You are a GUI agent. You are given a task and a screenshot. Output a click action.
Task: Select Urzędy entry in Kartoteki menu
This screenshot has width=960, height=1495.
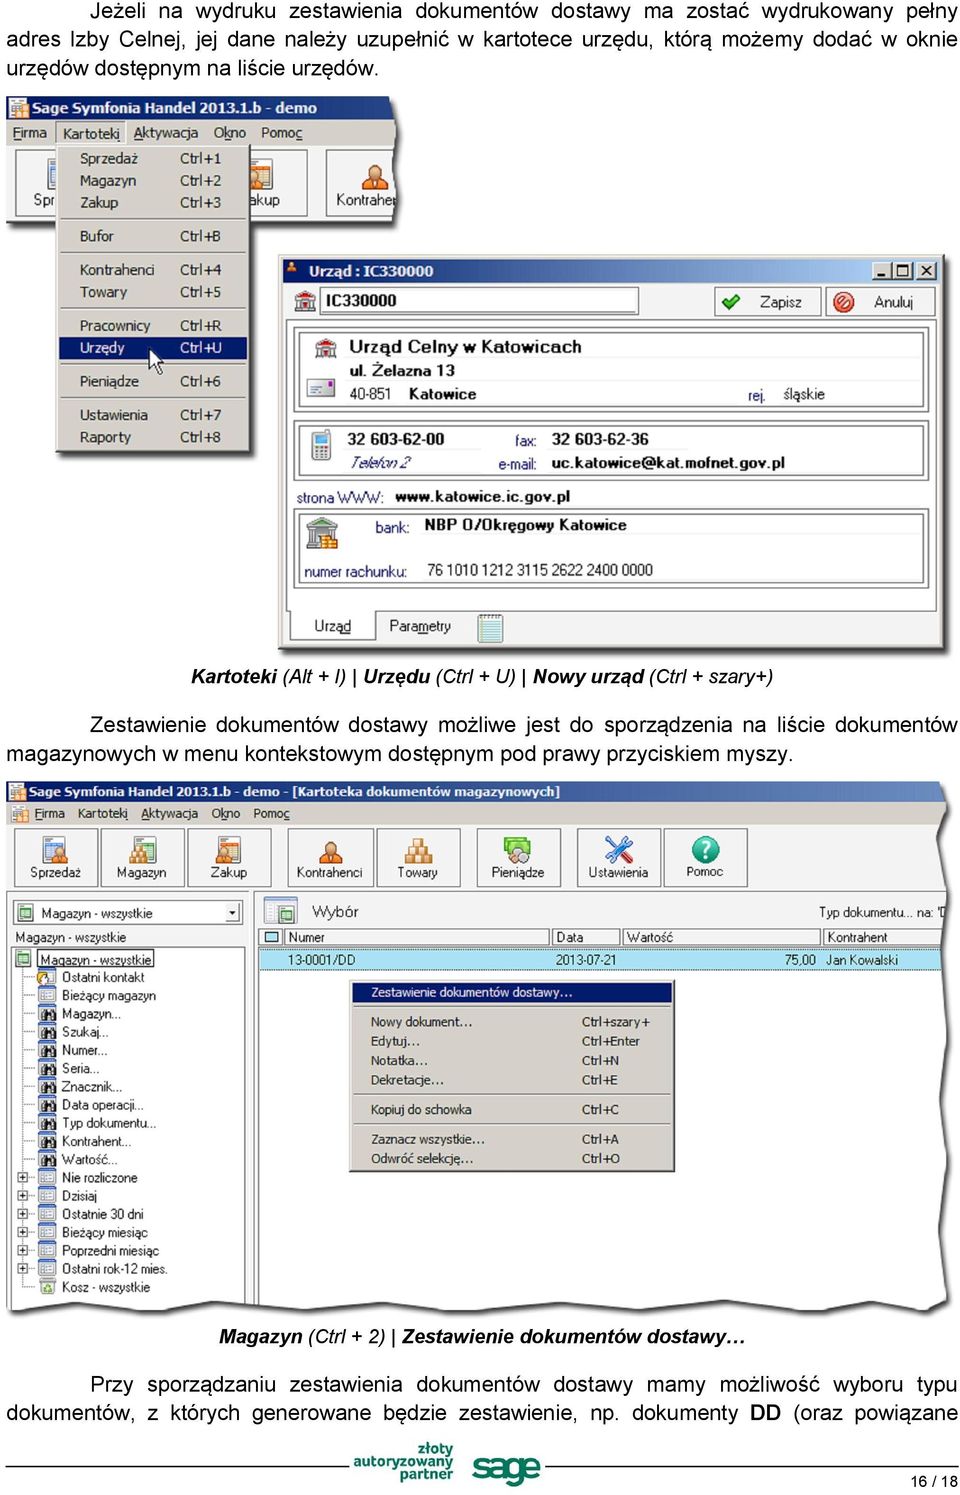152,348
